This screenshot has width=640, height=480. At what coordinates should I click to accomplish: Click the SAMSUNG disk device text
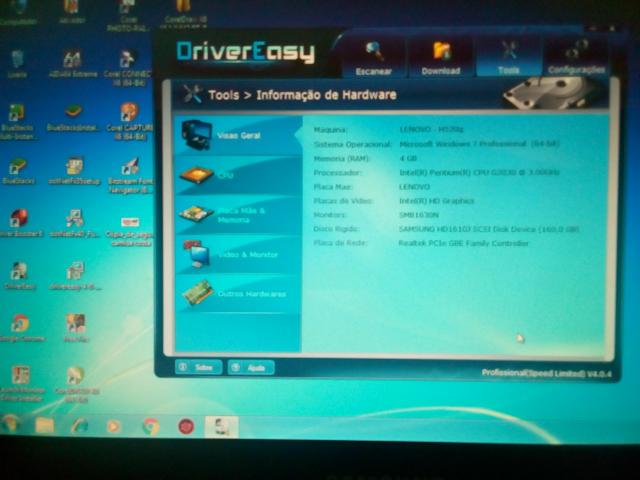pyautogui.click(x=489, y=229)
